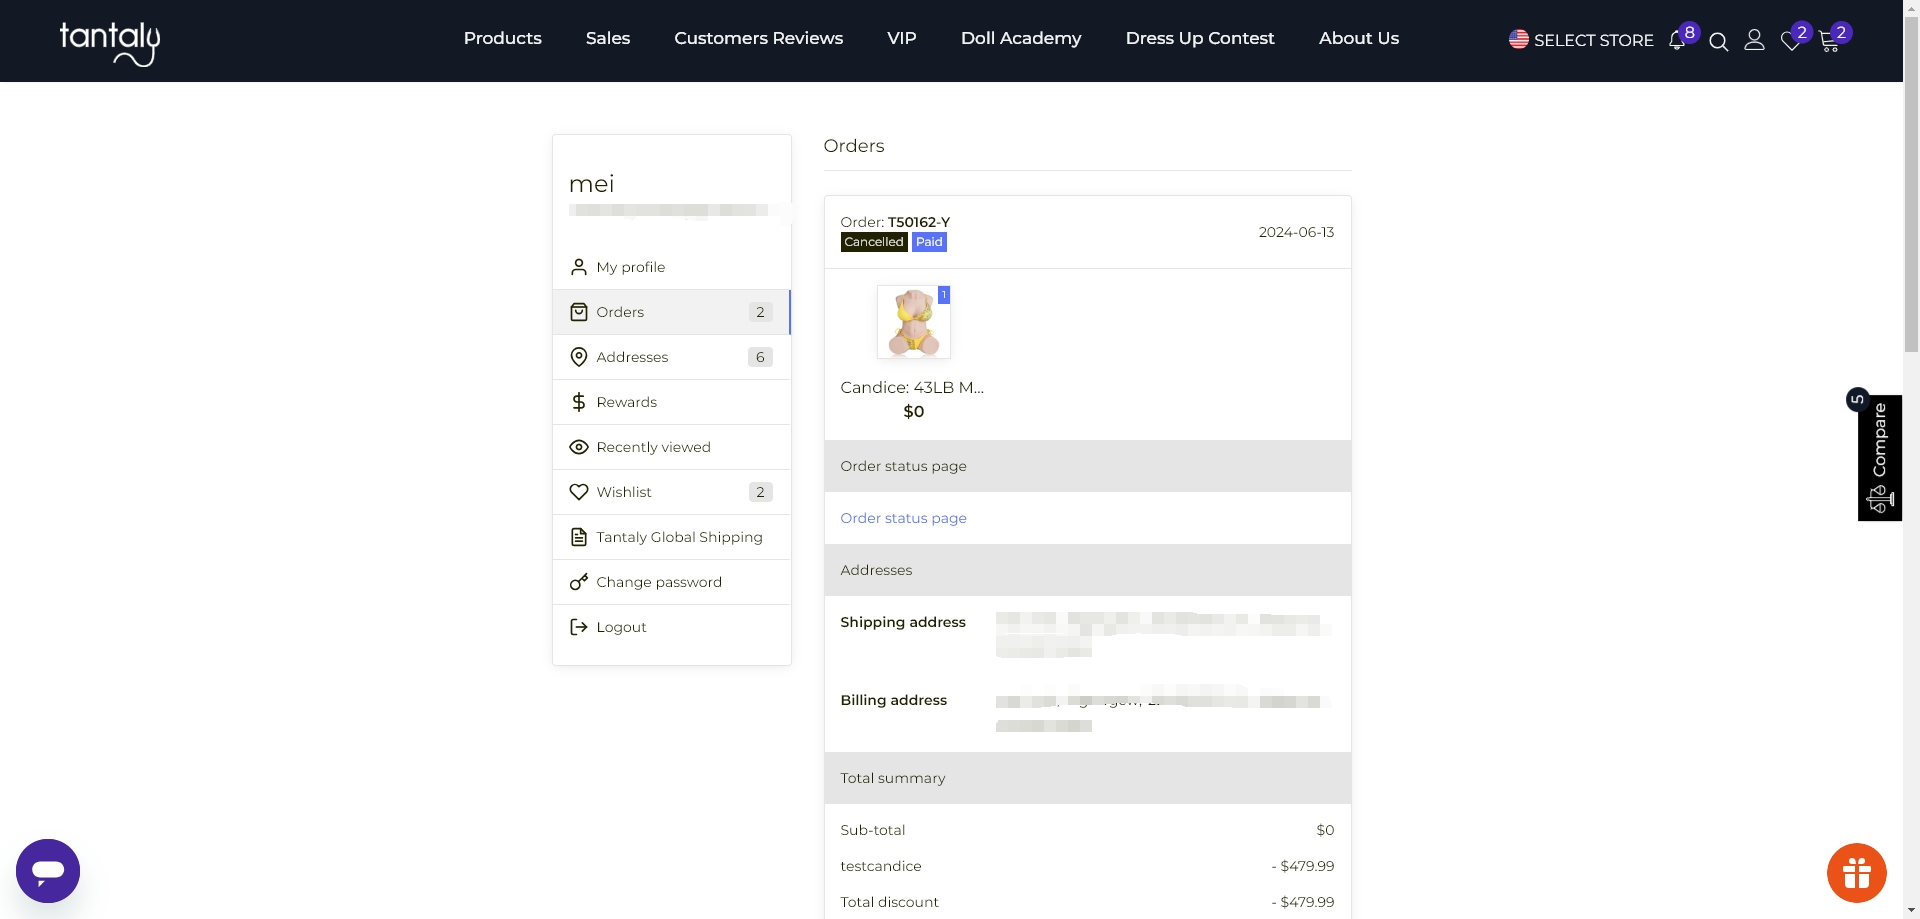The width and height of the screenshot is (1920, 919).
Task: Click the Paid status badge
Action: click(929, 242)
